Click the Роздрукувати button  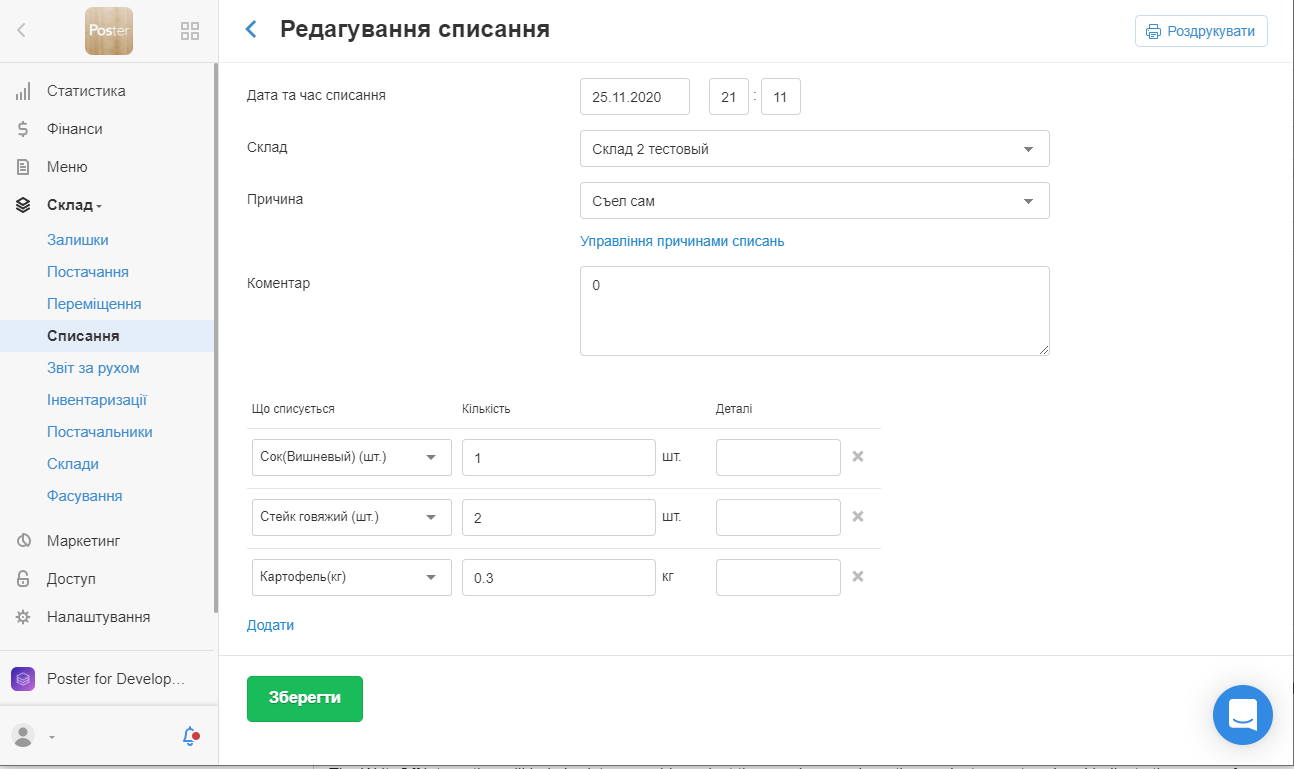coord(1201,31)
